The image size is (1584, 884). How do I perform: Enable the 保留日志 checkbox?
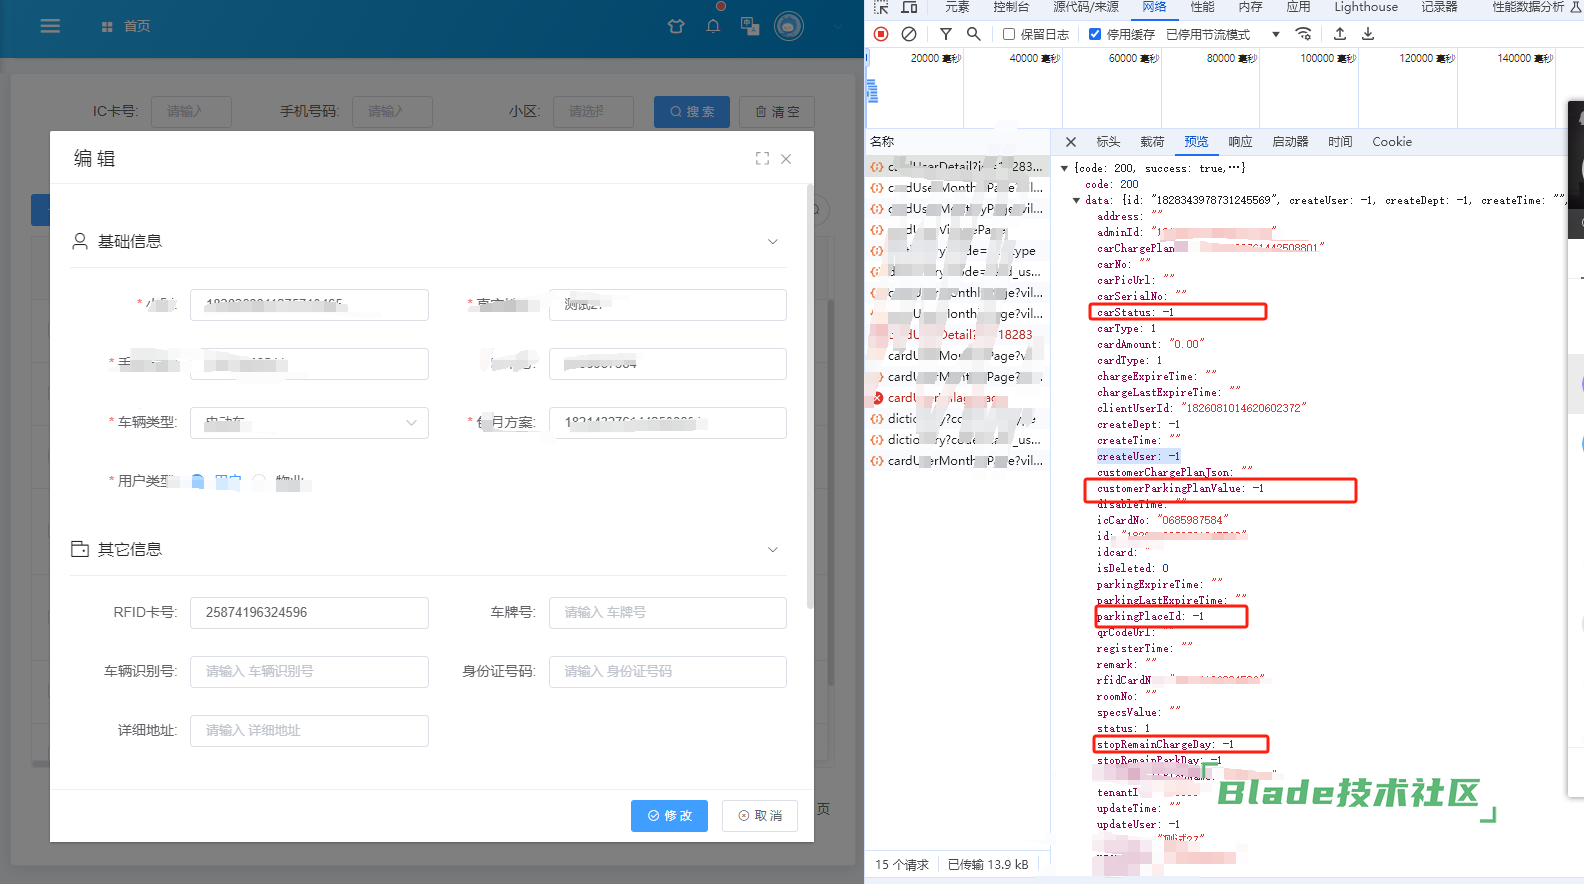(1009, 34)
